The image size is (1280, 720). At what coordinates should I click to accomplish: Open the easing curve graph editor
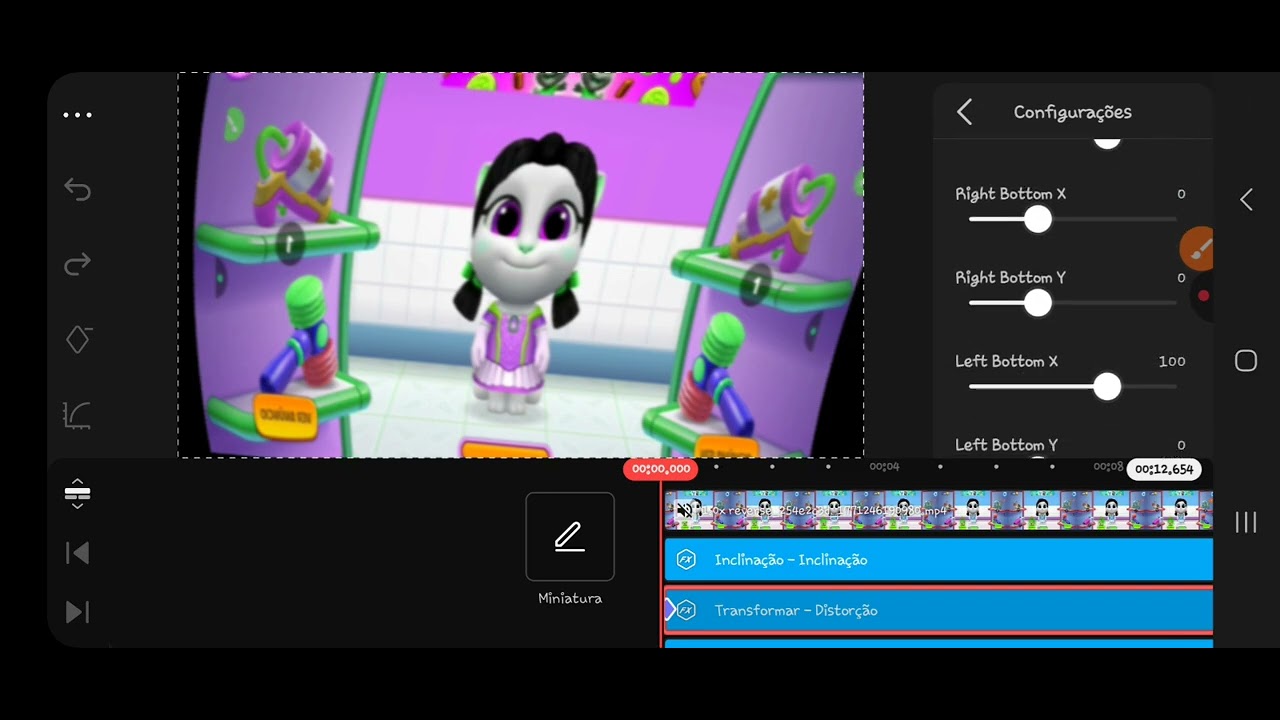click(78, 415)
